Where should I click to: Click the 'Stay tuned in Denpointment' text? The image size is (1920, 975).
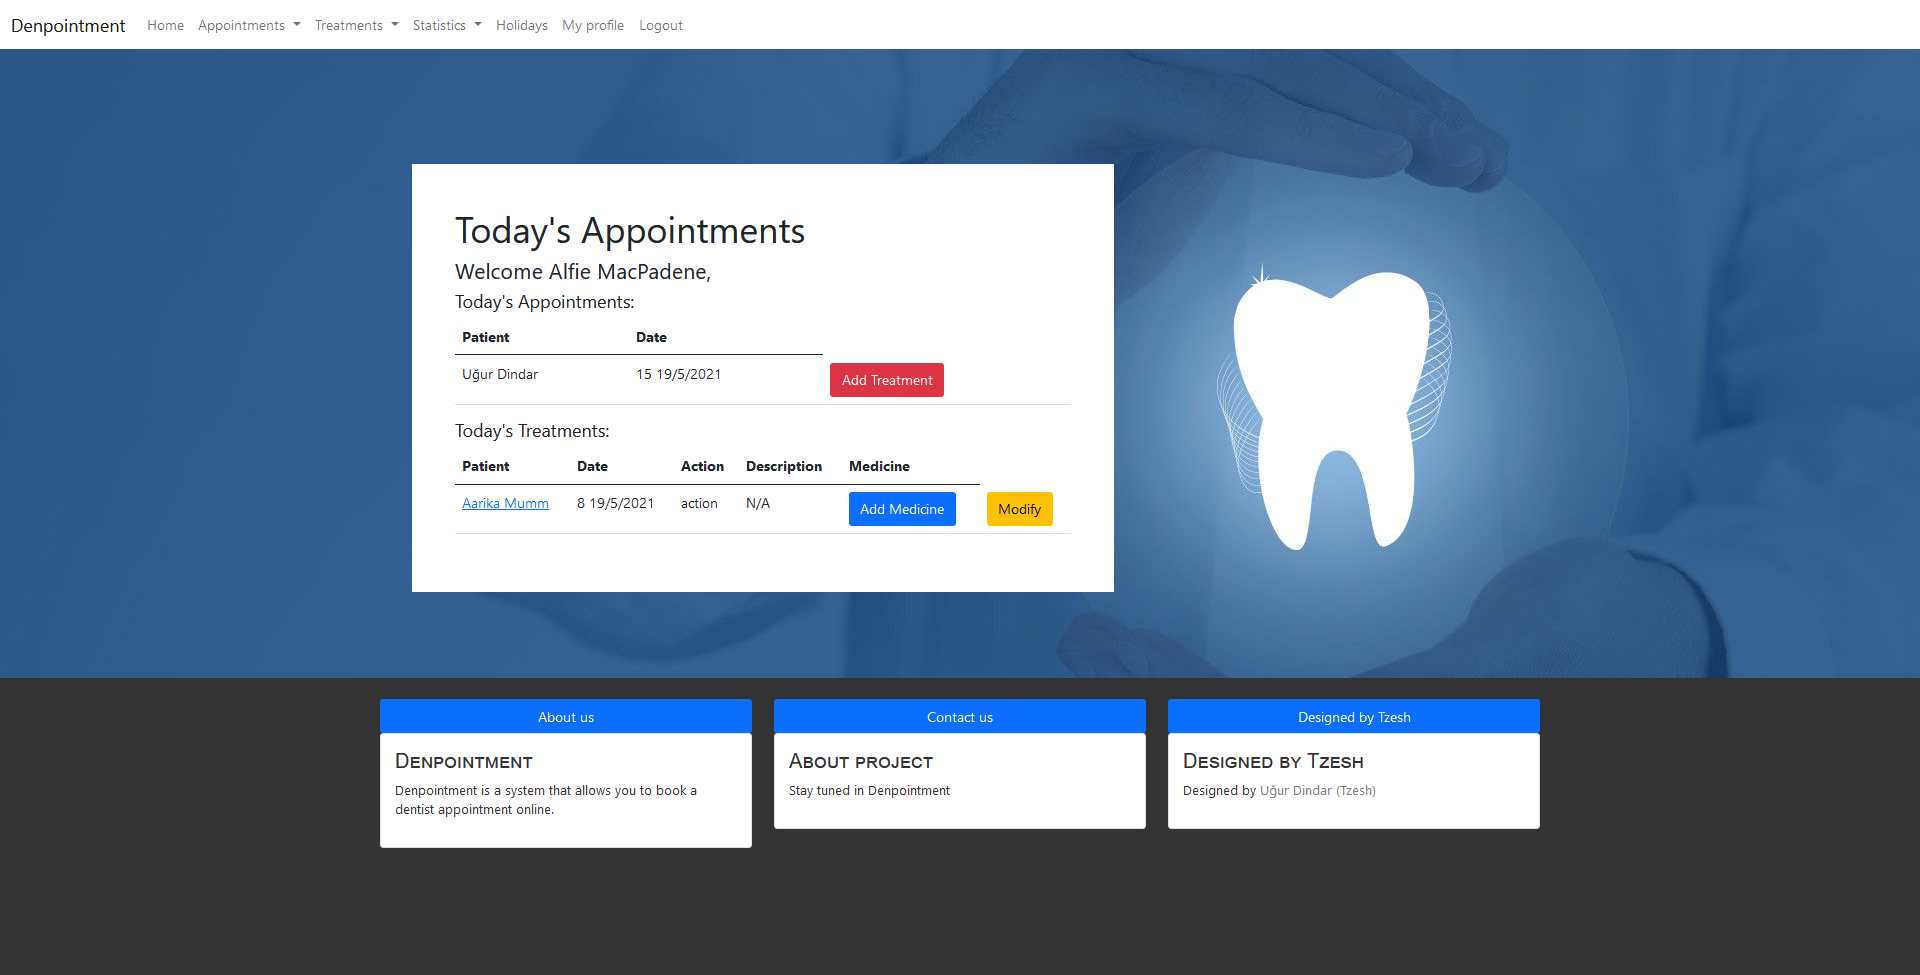pos(870,790)
